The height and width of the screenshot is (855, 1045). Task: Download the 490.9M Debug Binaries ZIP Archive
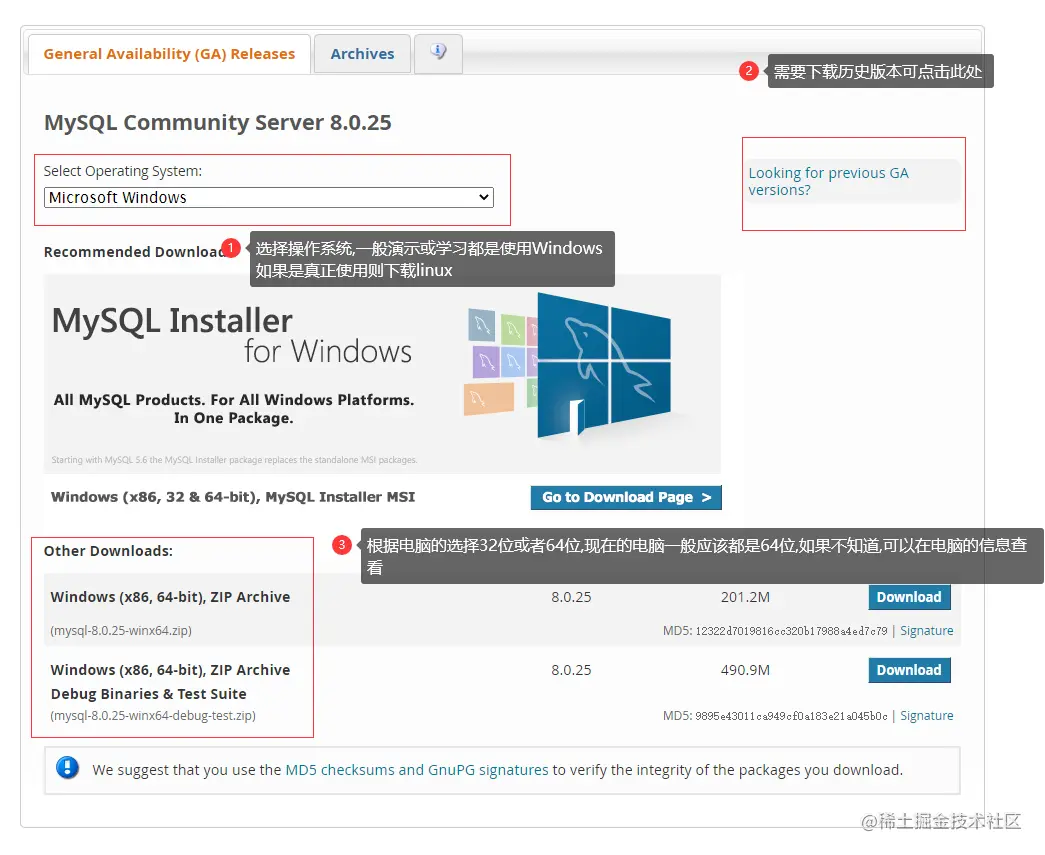[909, 670]
